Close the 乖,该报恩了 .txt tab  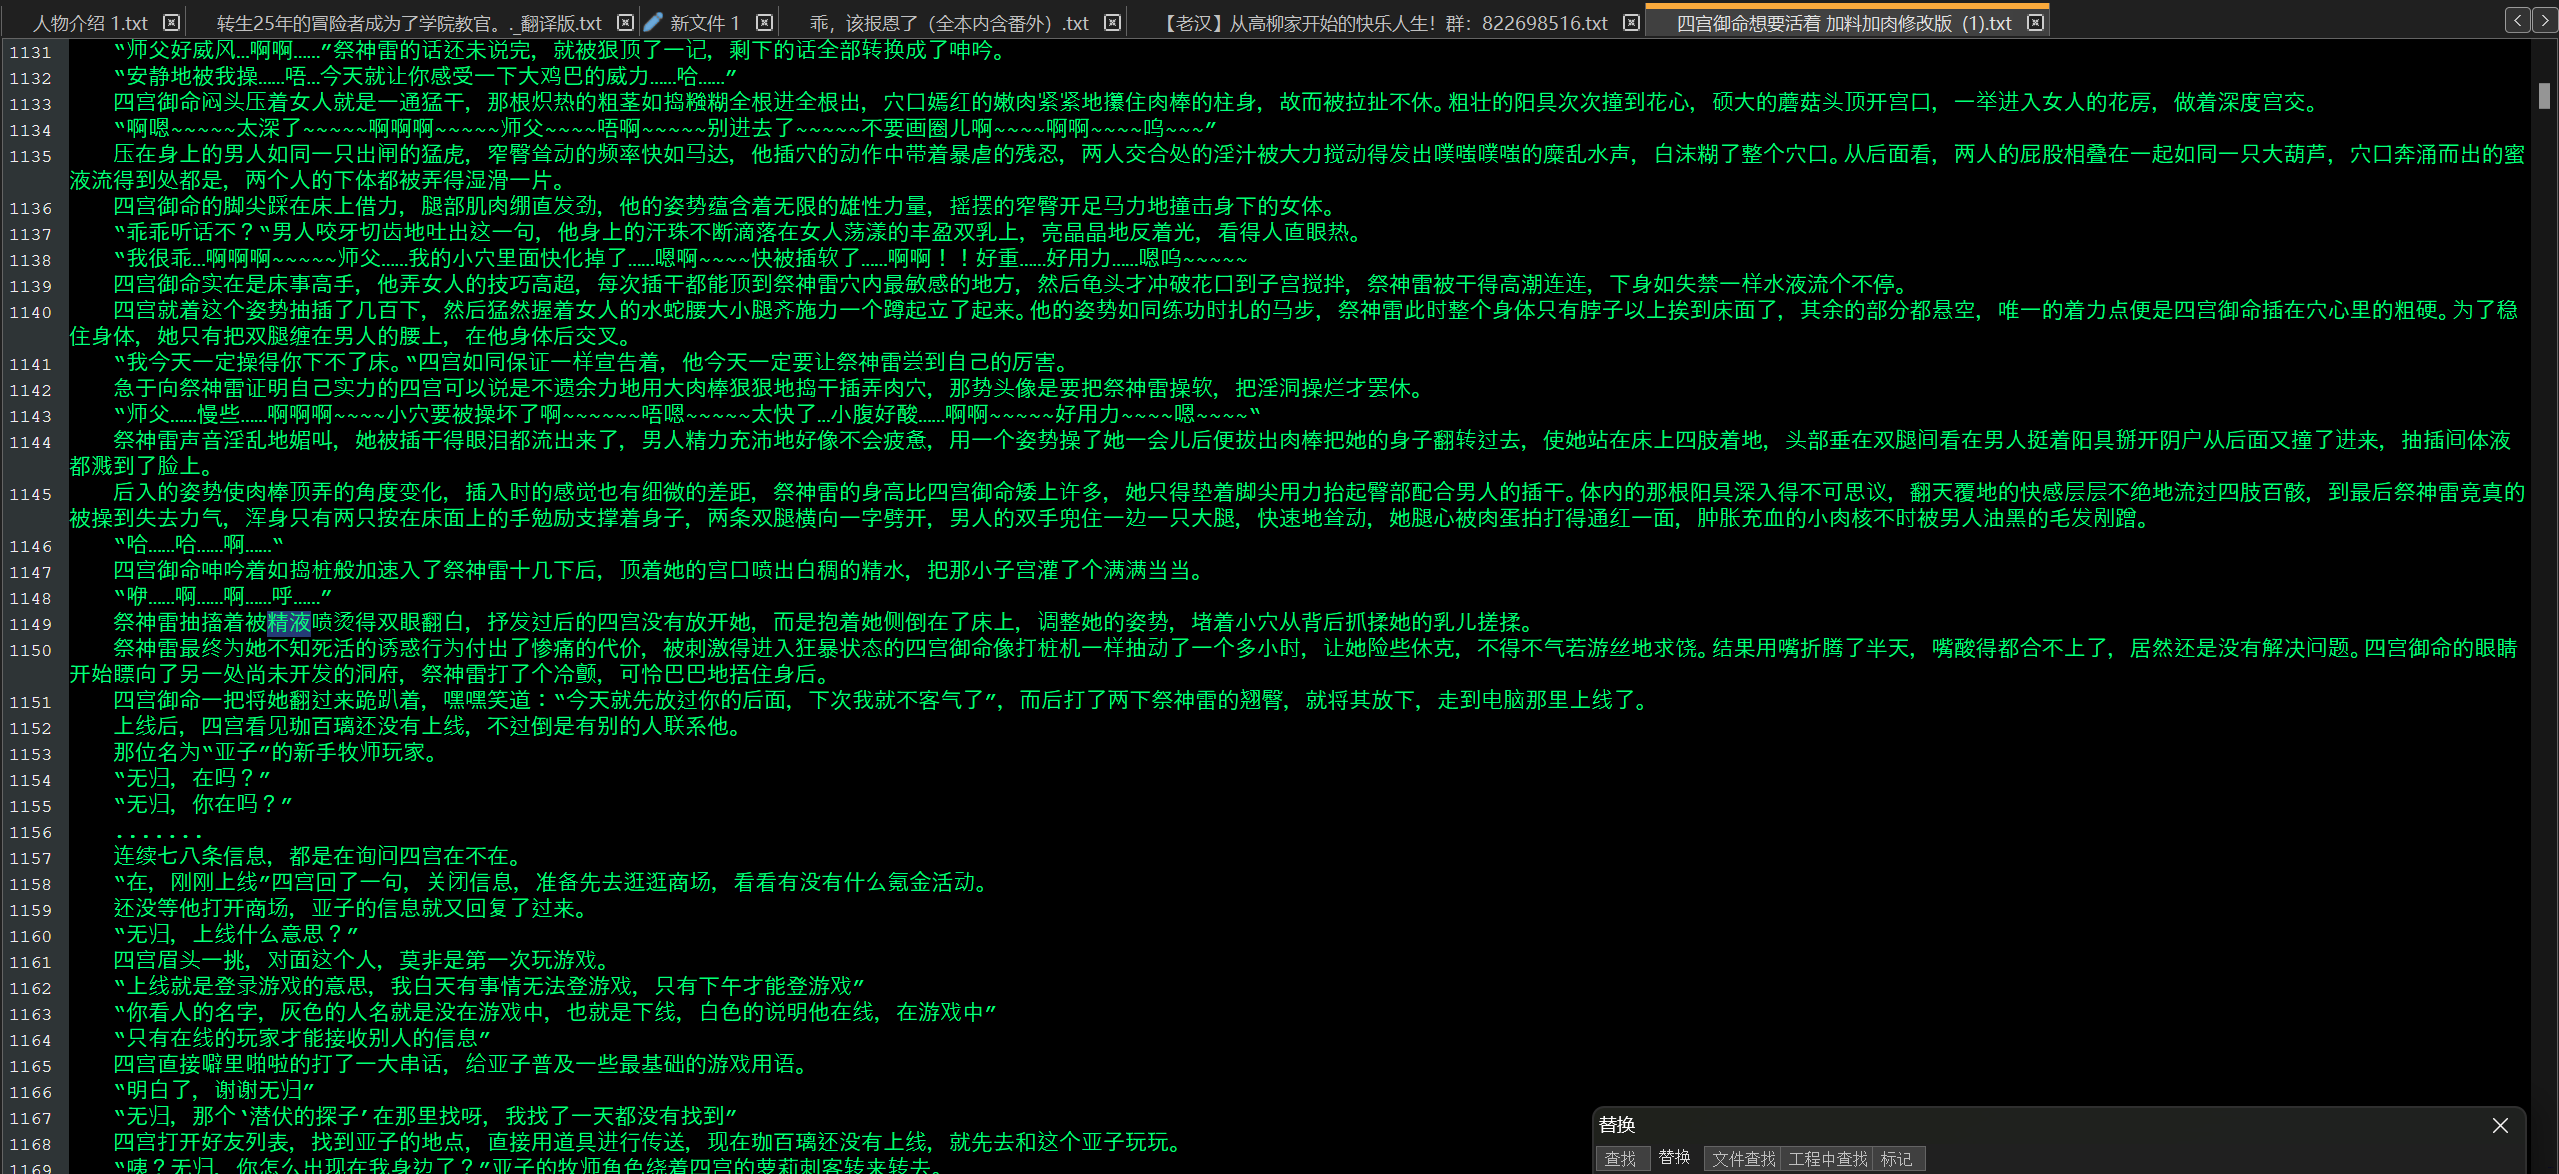pos(1112,23)
